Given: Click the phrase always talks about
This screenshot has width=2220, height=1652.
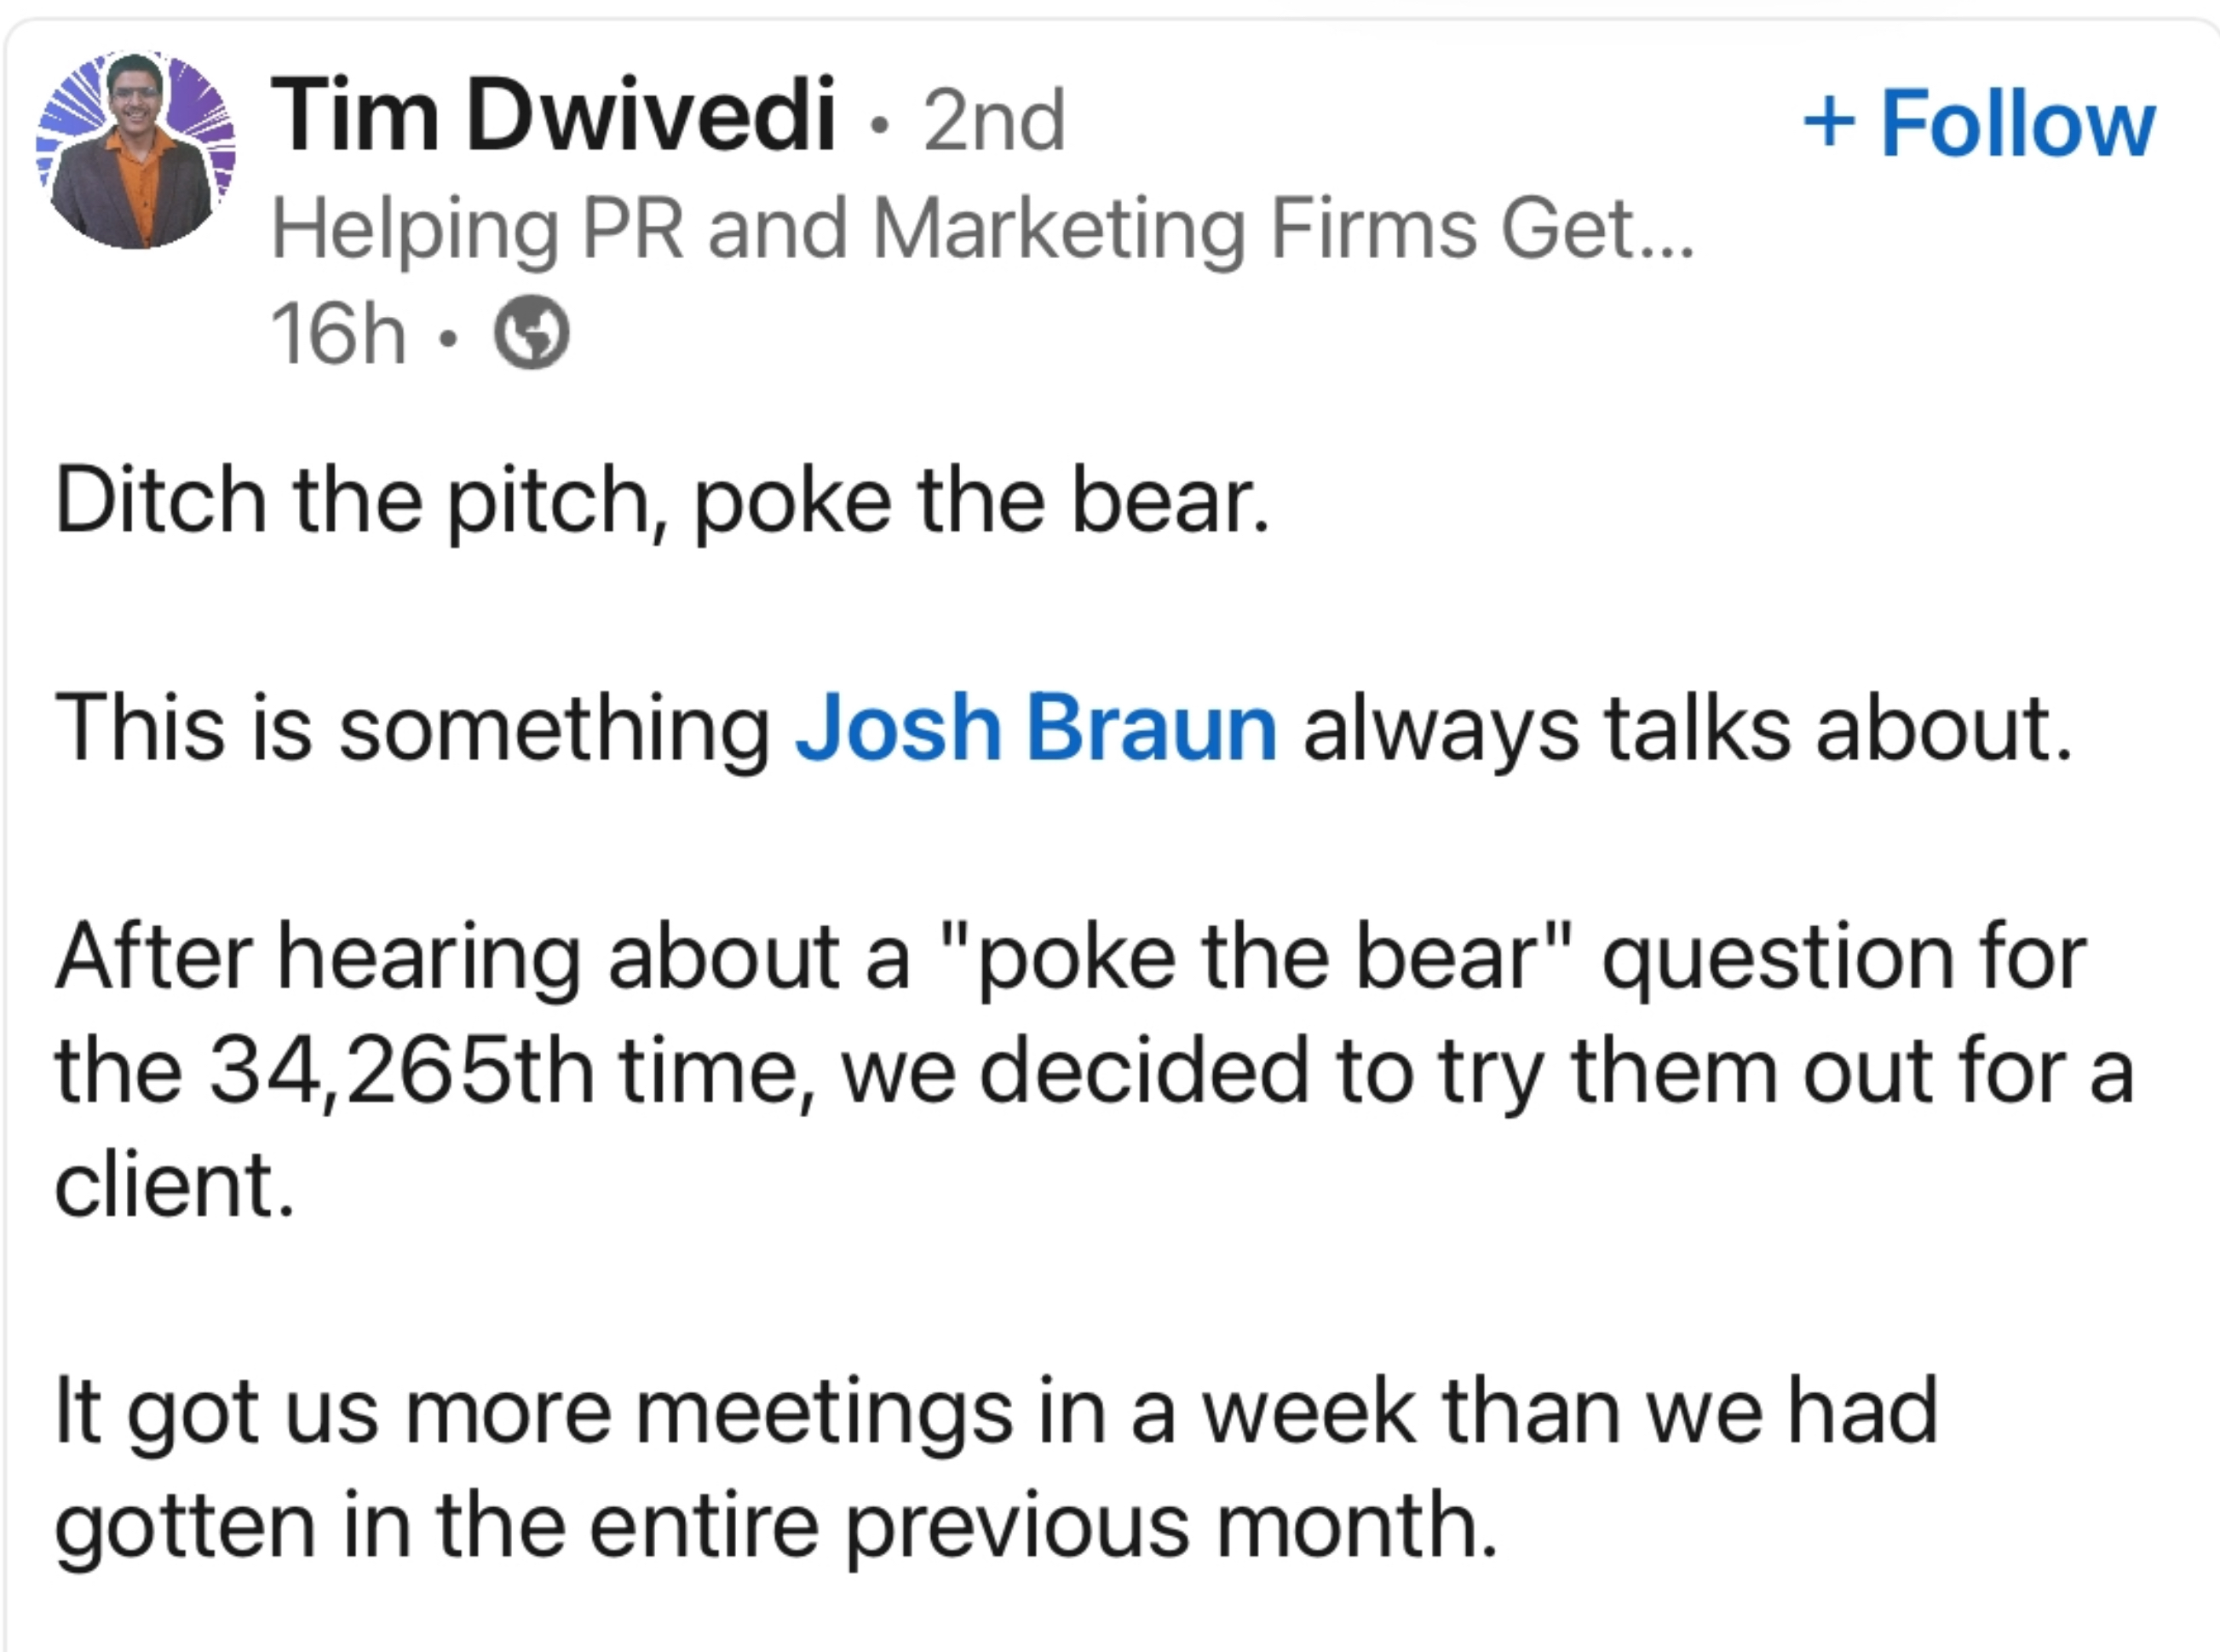Looking at the screenshot, I should 1686,728.
